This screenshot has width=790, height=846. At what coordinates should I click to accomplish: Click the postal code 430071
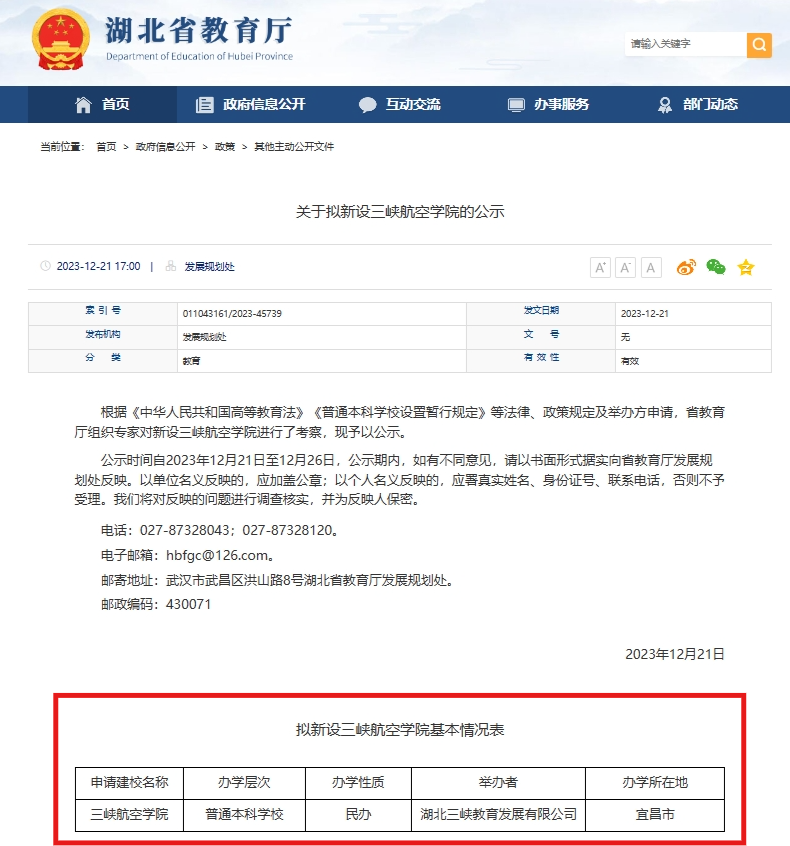(188, 604)
